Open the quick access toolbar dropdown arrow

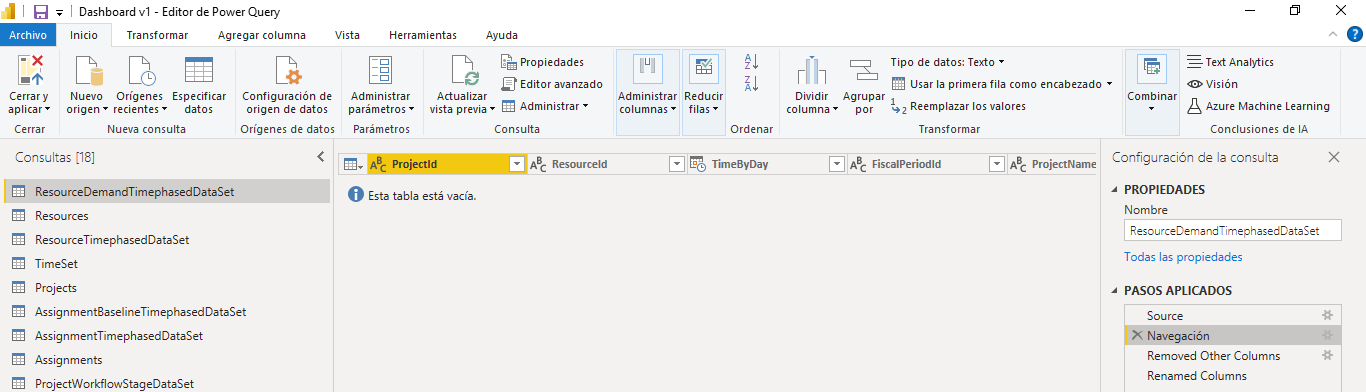click(59, 12)
